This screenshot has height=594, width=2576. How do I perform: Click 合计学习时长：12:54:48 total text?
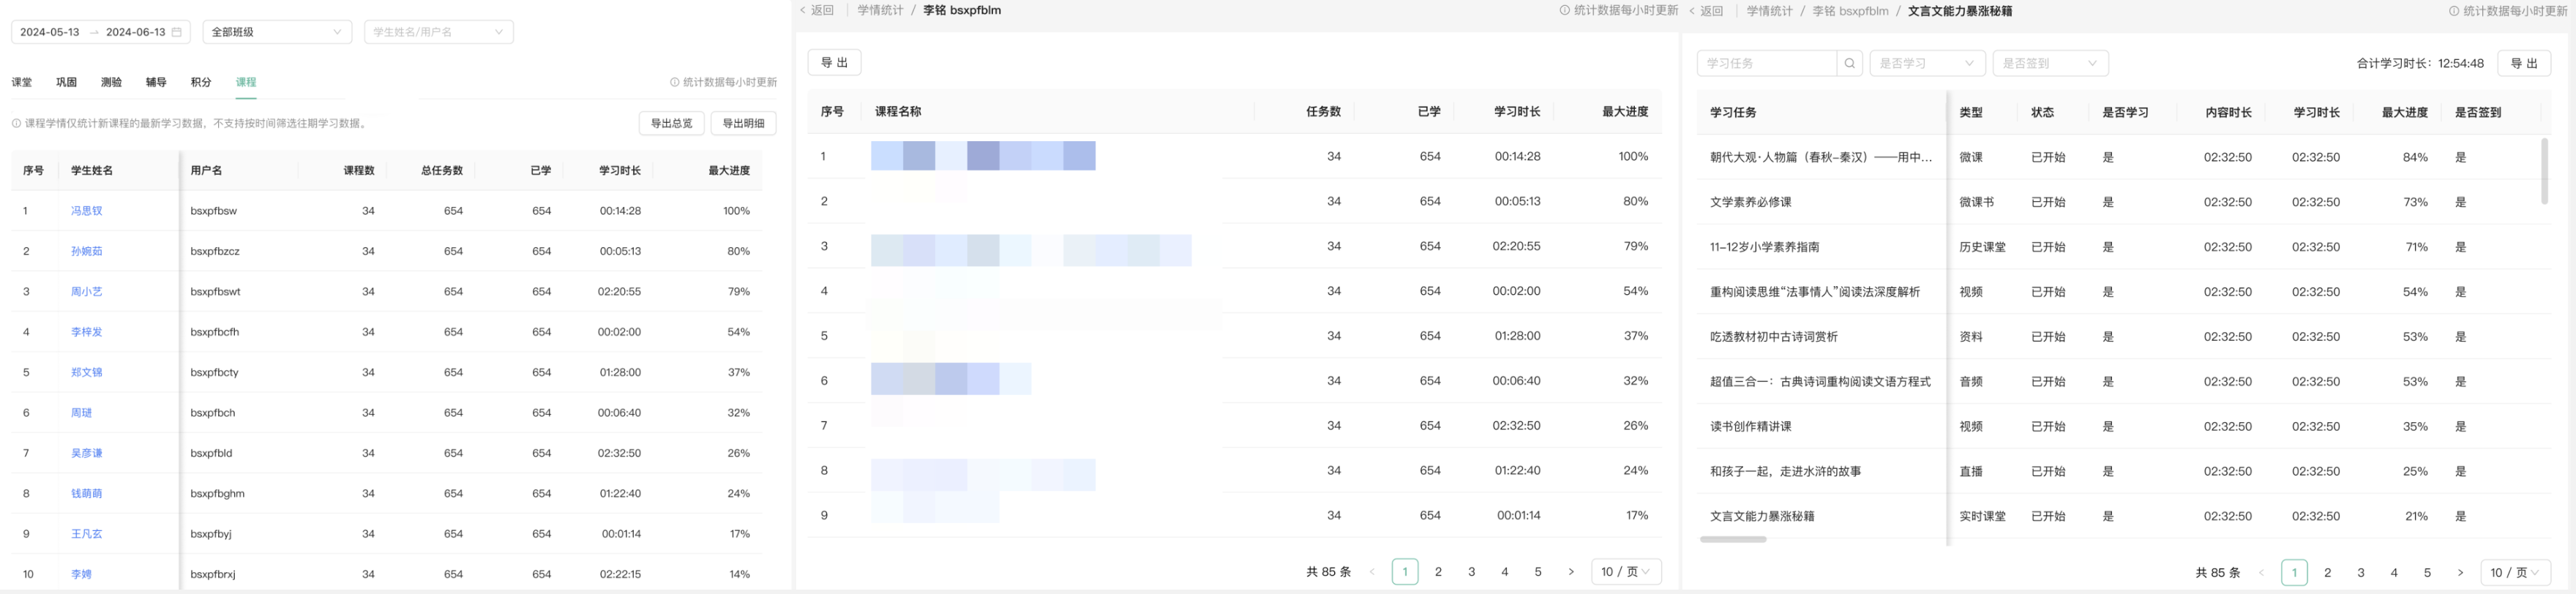click(2420, 63)
